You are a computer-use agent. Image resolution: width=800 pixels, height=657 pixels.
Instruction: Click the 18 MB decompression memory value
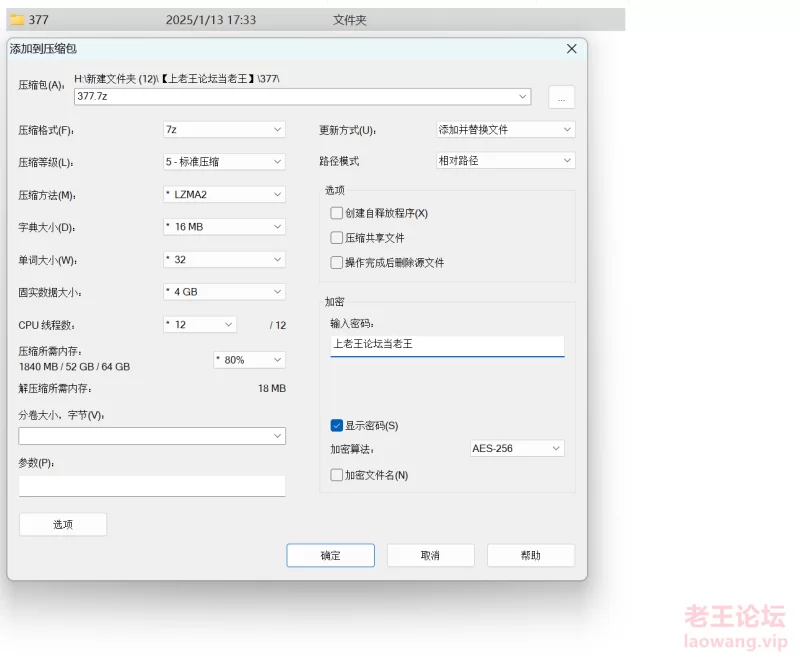[x=272, y=389]
